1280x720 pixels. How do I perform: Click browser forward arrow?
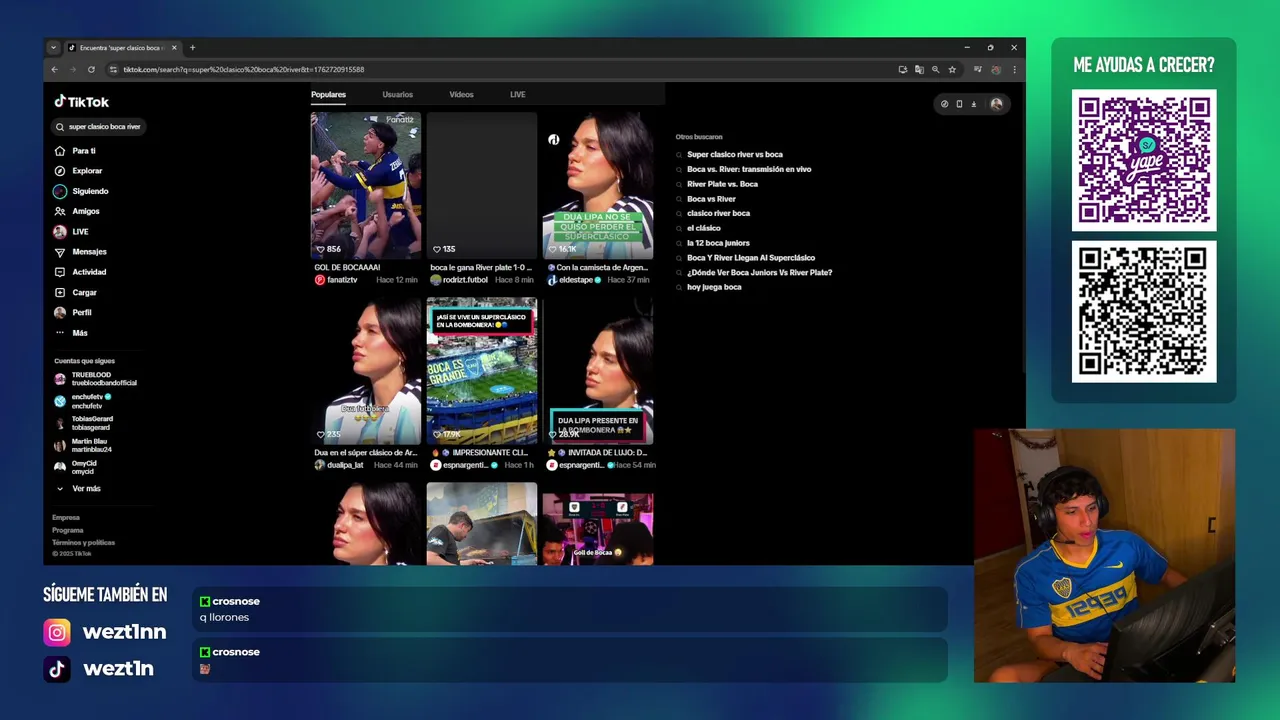(72, 69)
